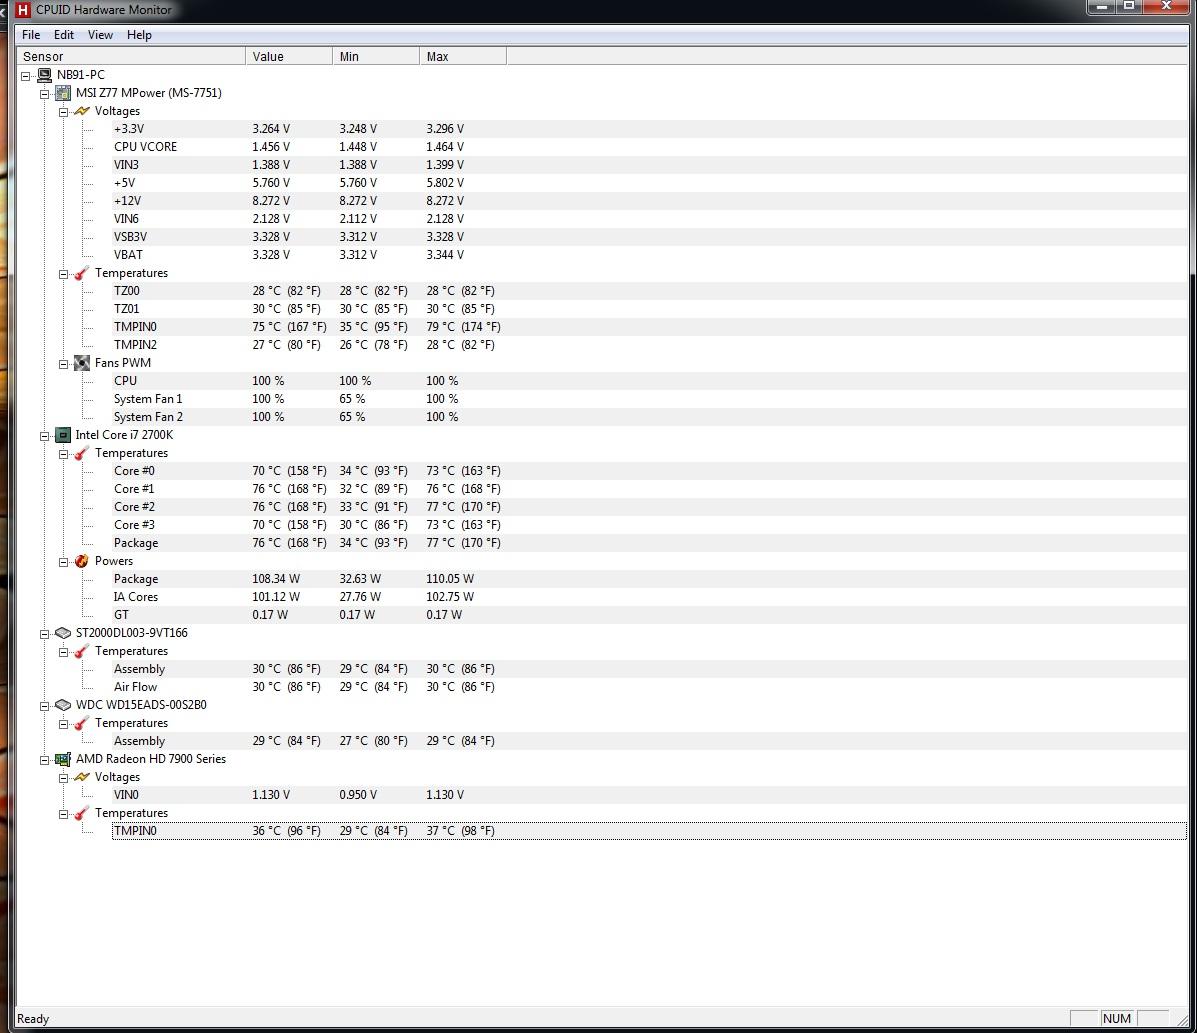This screenshot has height=1033, width=1197.
Task: Collapse the AMD Radeon HD 7900 node
Action: click(45, 760)
